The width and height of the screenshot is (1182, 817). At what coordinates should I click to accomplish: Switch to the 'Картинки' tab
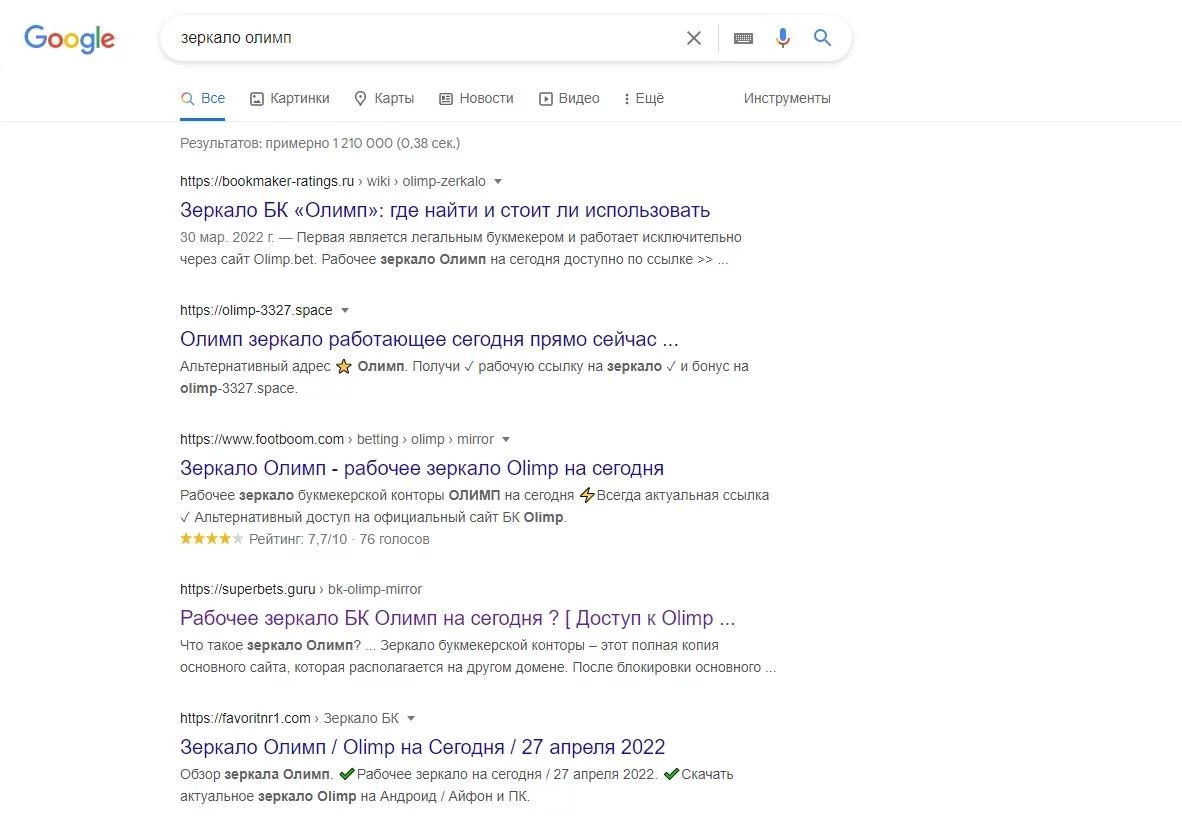click(x=290, y=99)
